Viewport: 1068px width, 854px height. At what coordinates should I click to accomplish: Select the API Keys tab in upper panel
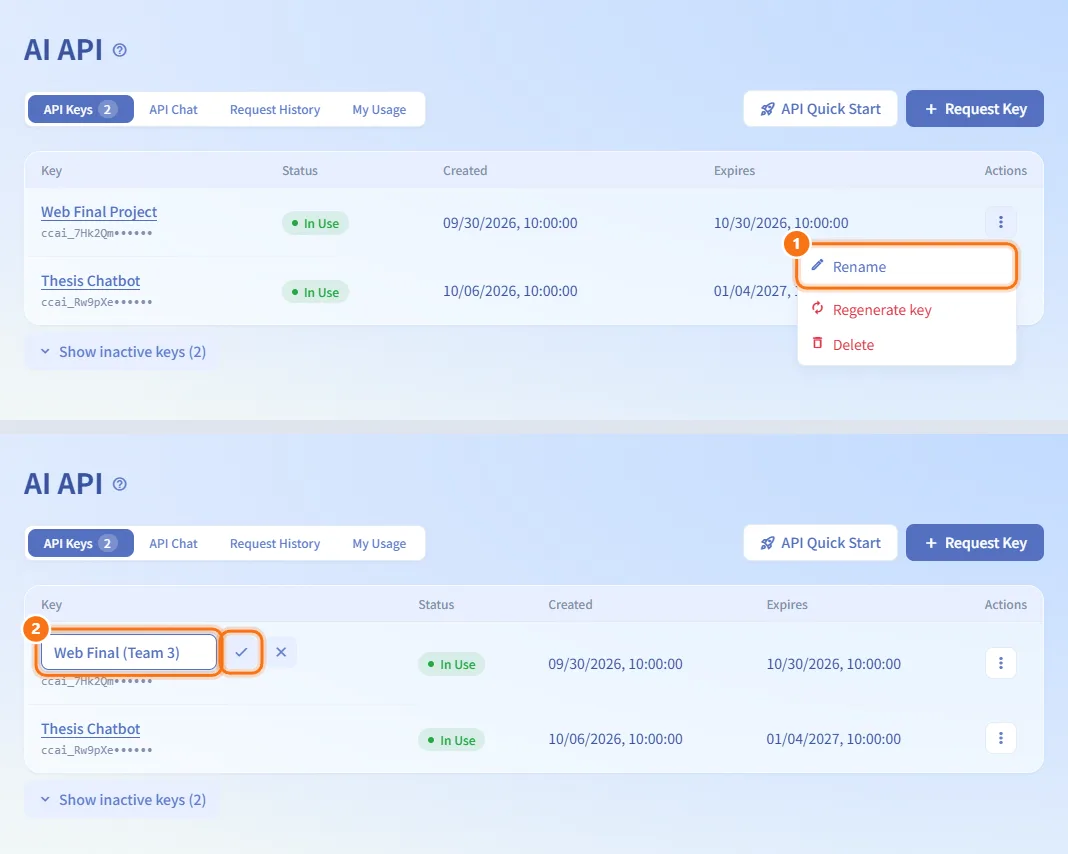pyautogui.click(x=80, y=110)
